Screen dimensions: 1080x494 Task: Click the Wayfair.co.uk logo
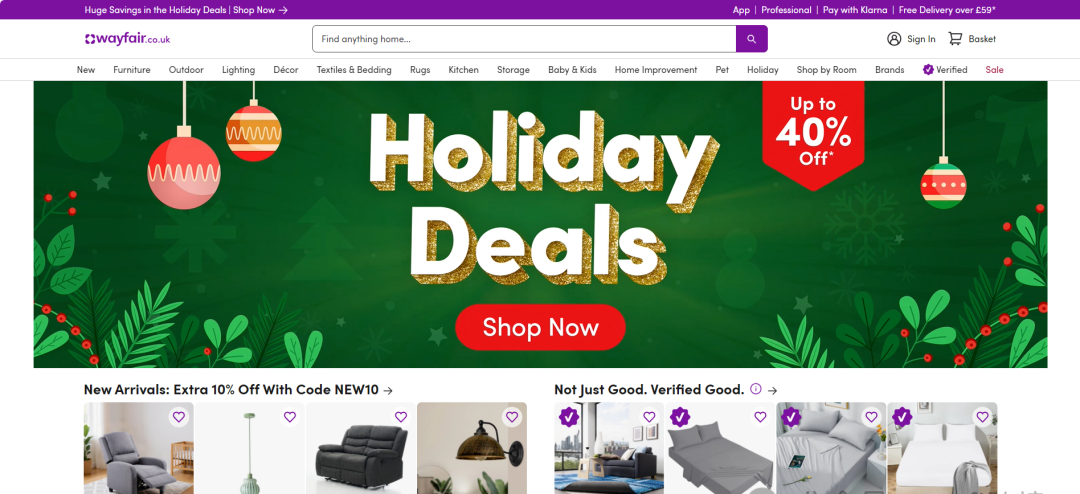point(127,39)
